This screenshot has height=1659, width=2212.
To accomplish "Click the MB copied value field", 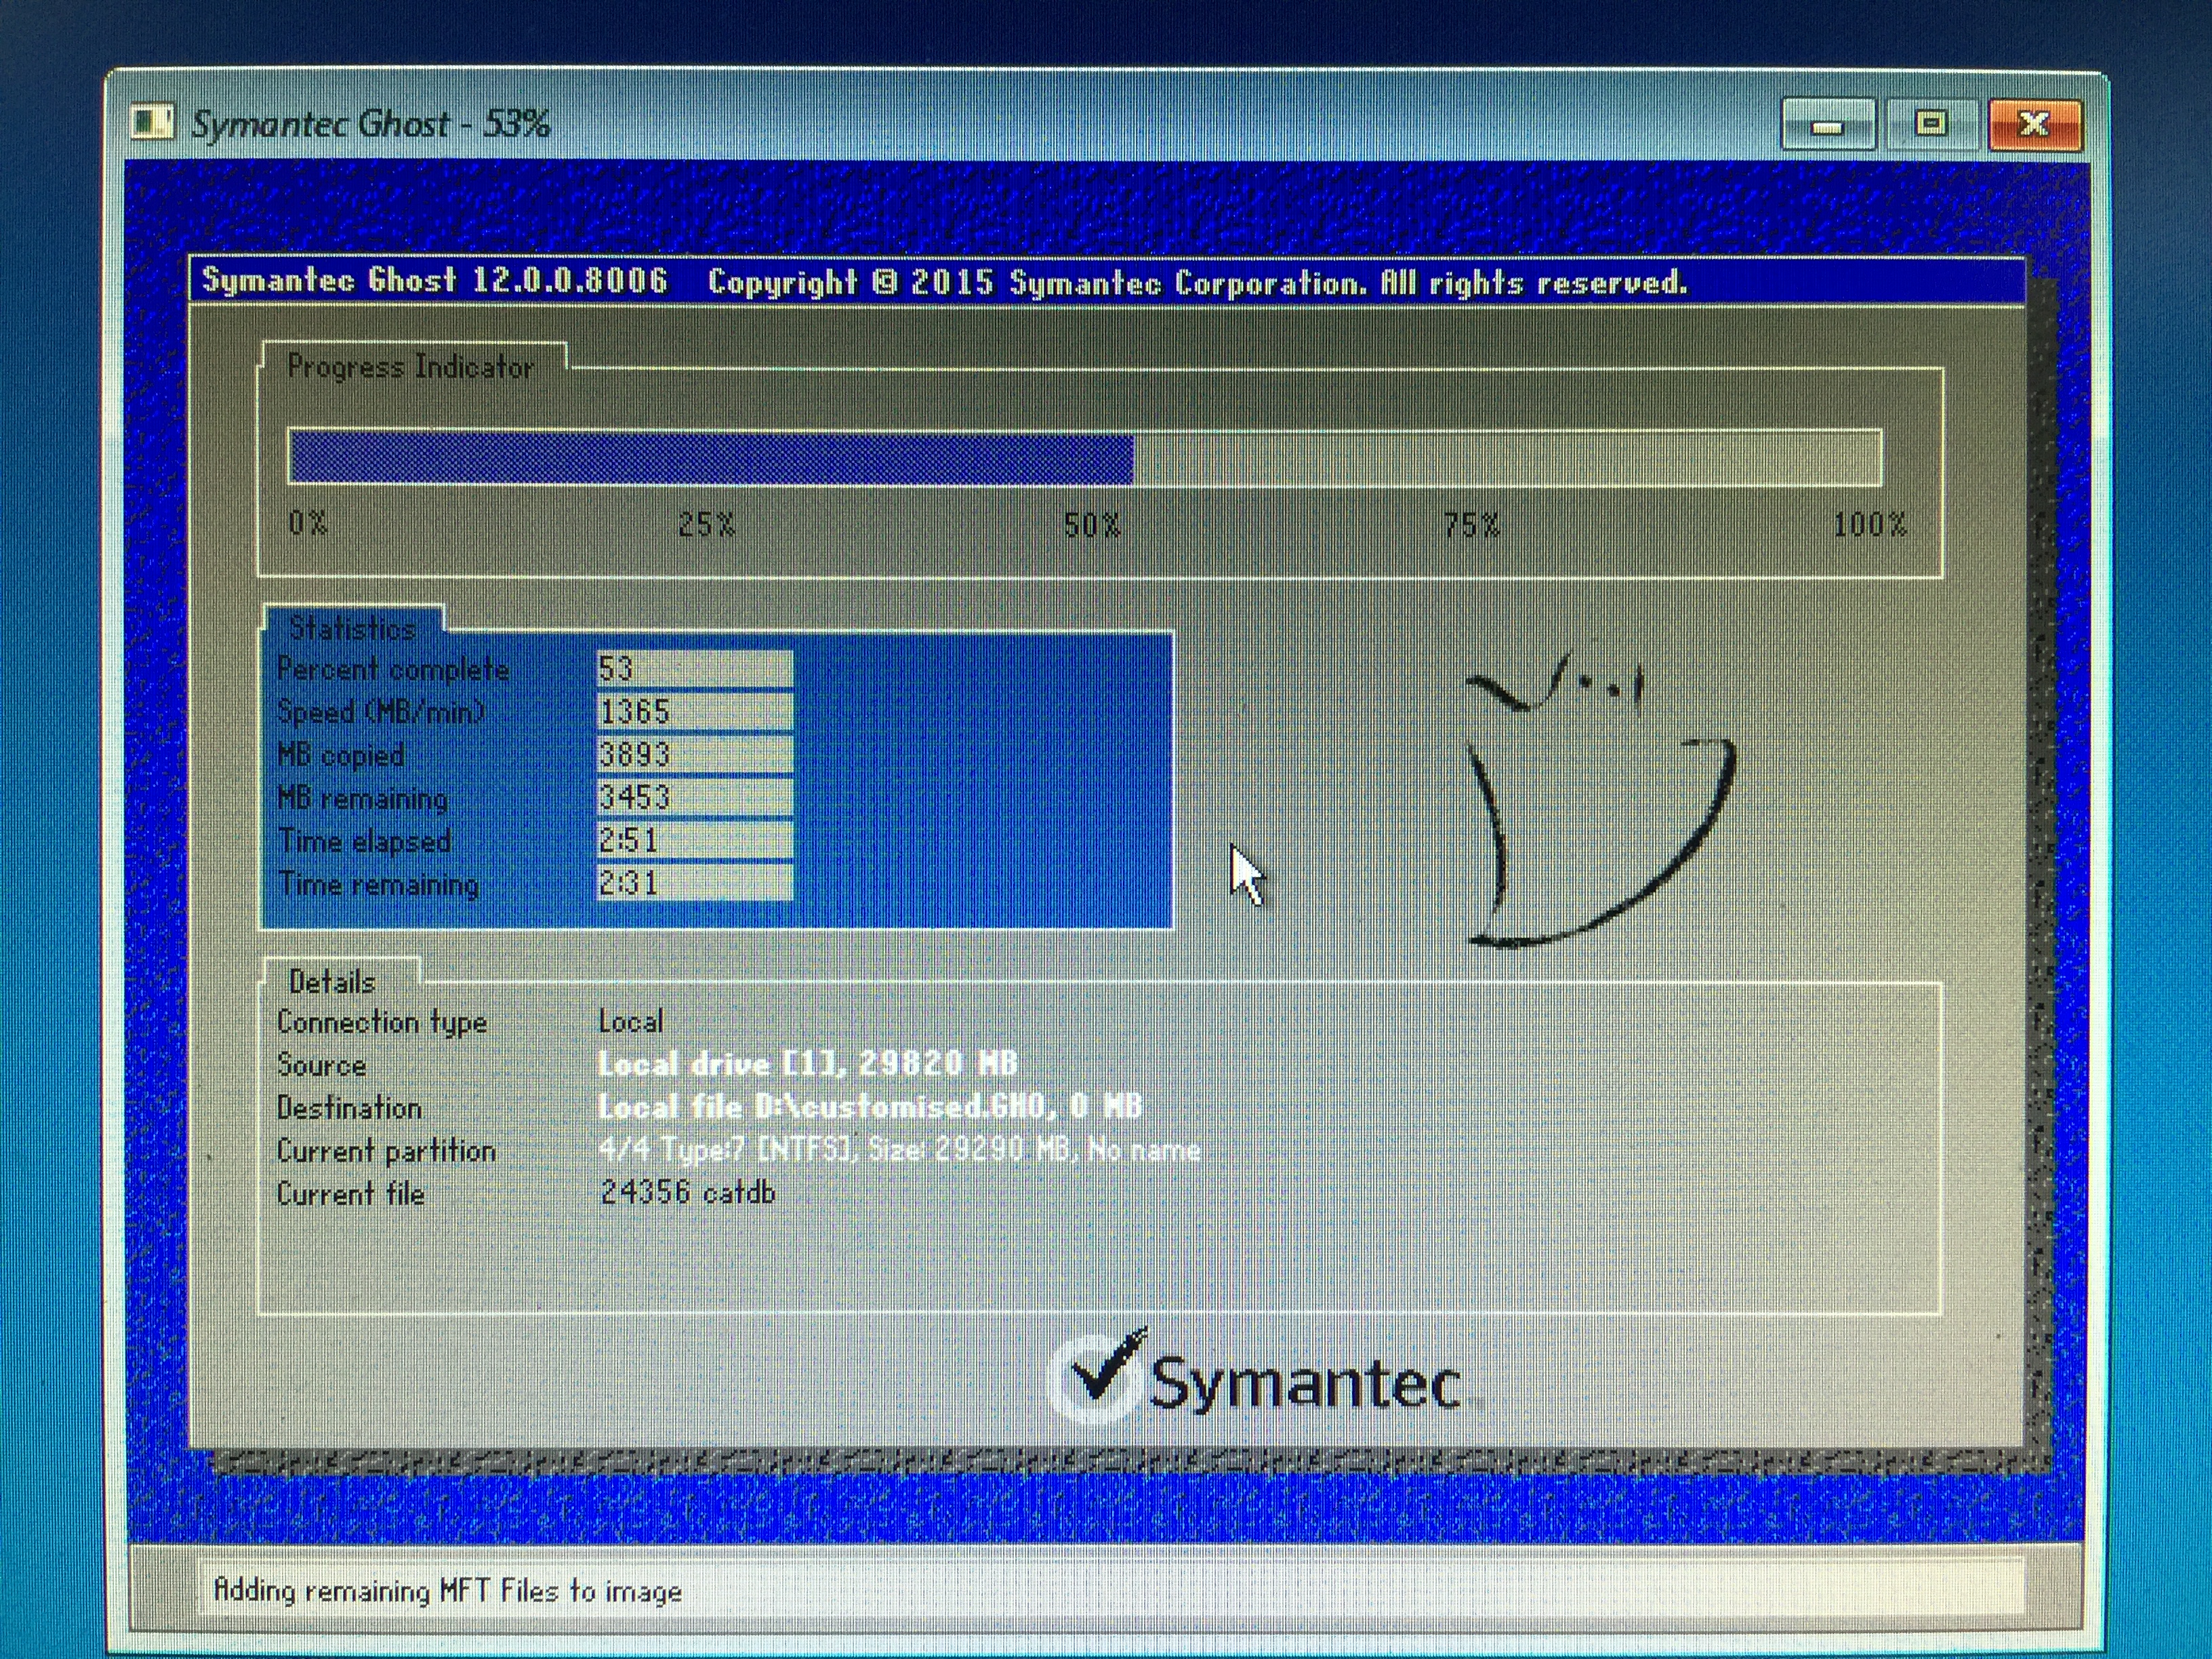I will point(694,754).
